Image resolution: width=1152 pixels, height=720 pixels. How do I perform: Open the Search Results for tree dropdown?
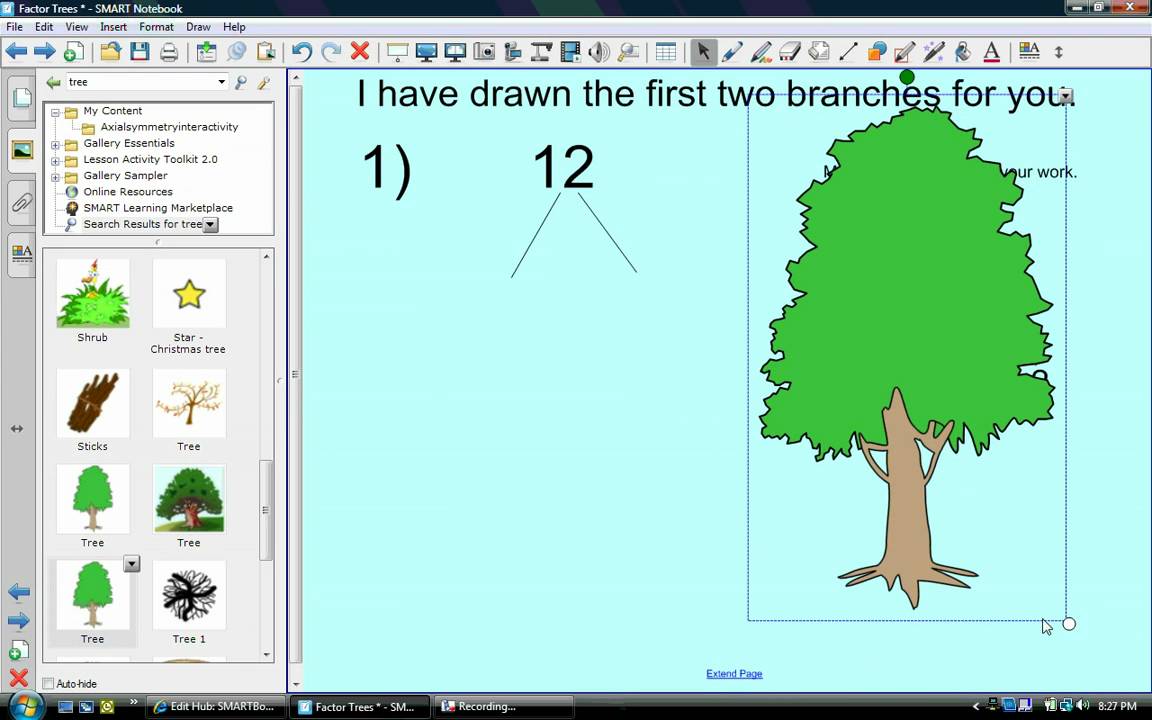click(210, 225)
